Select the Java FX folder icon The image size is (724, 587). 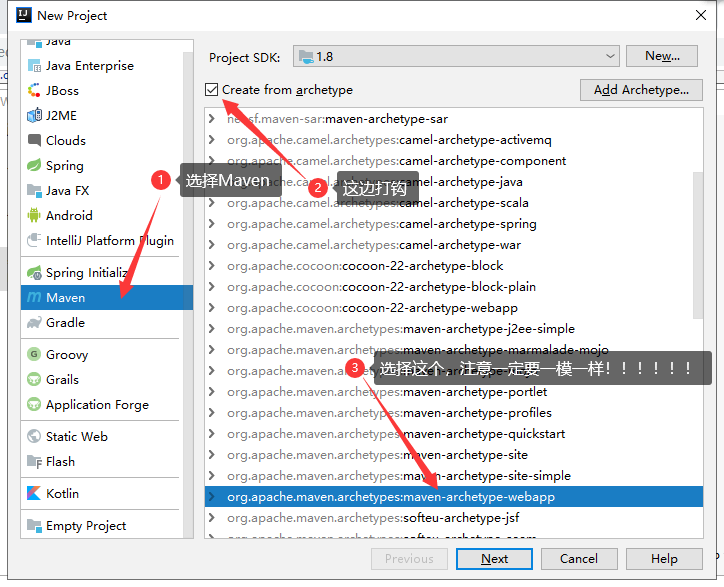[34, 190]
